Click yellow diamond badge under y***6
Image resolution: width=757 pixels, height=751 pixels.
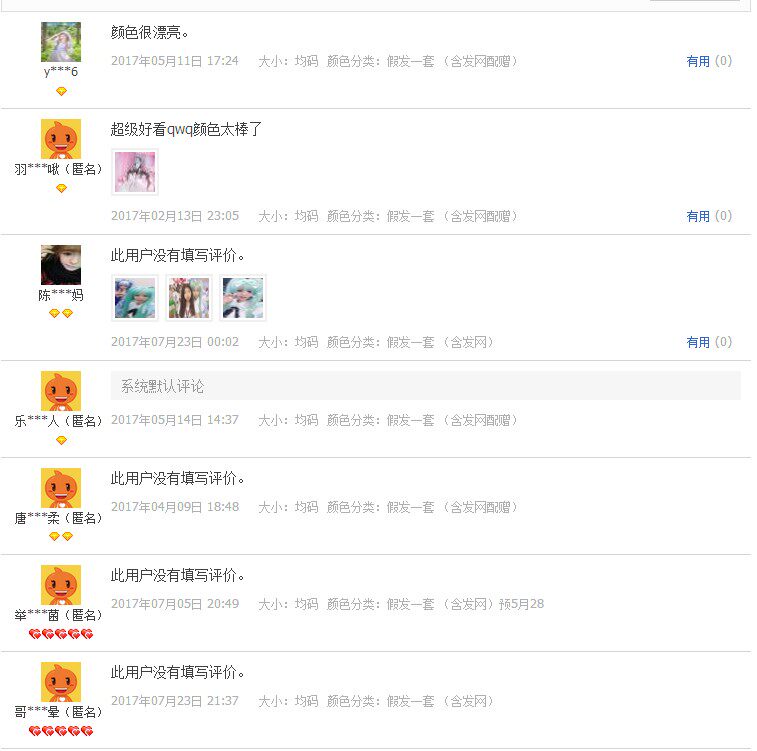(x=61, y=91)
